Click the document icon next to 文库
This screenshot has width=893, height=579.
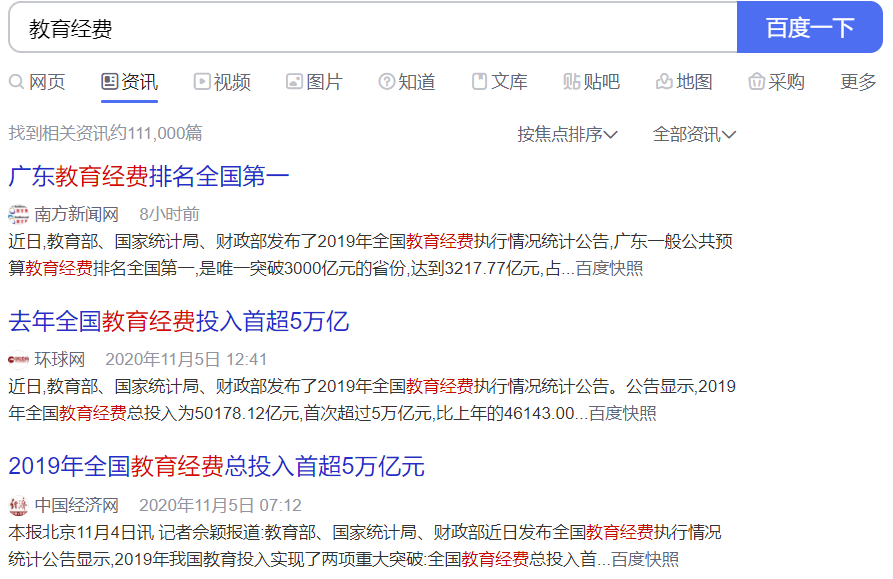477,82
